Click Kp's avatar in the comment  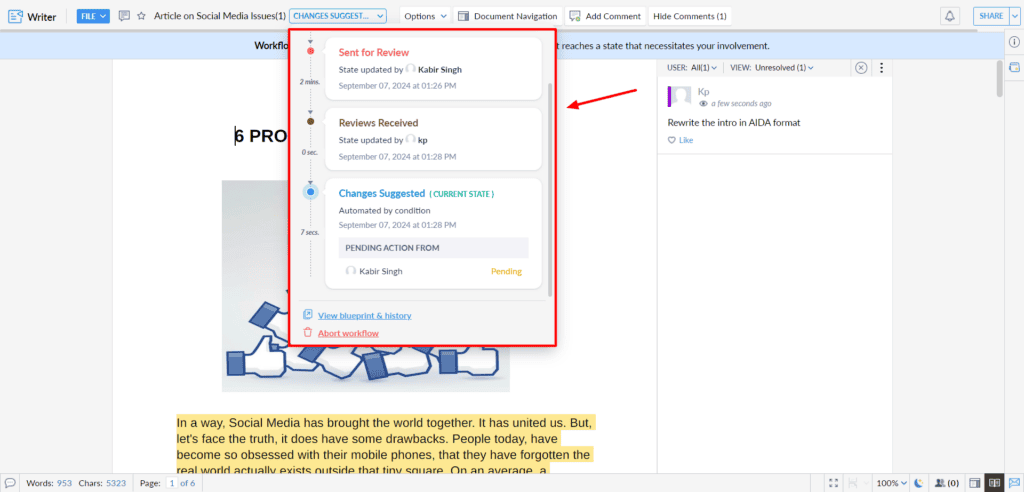[x=681, y=96]
